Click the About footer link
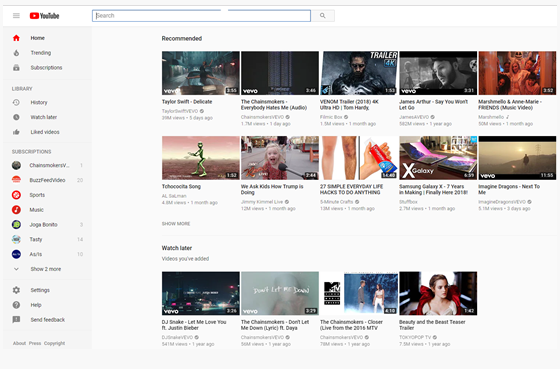This screenshot has width=560, height=369. coord(19,343)
